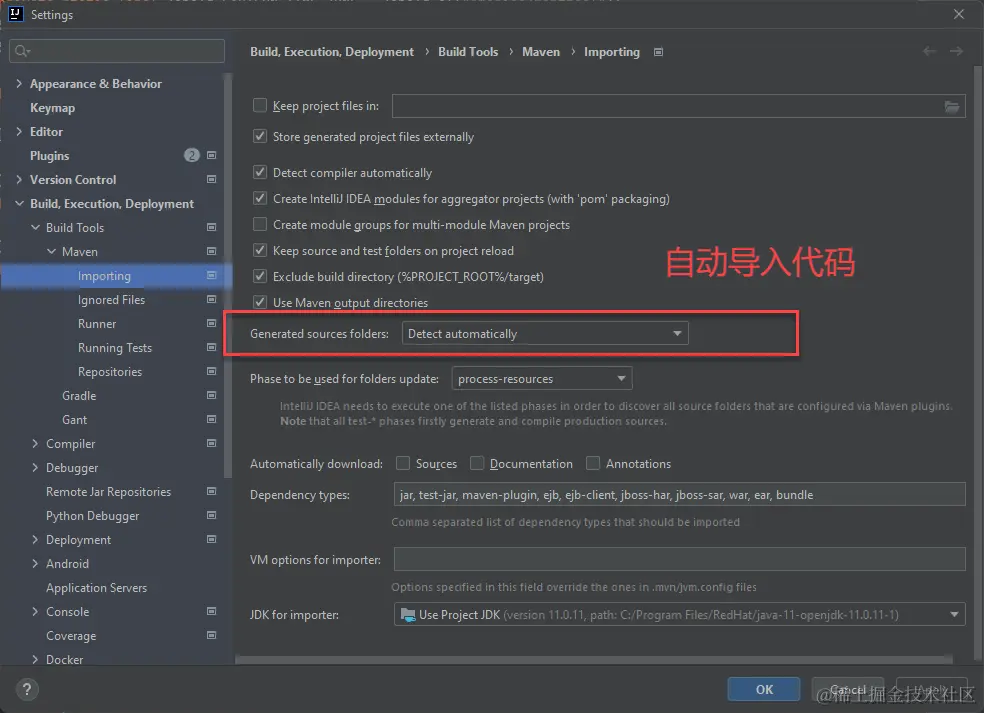Click Build, Execution, Deployment breadcrumb
Image resolution: width=984 pixels, height=713 pixels.
pos(332,52)
